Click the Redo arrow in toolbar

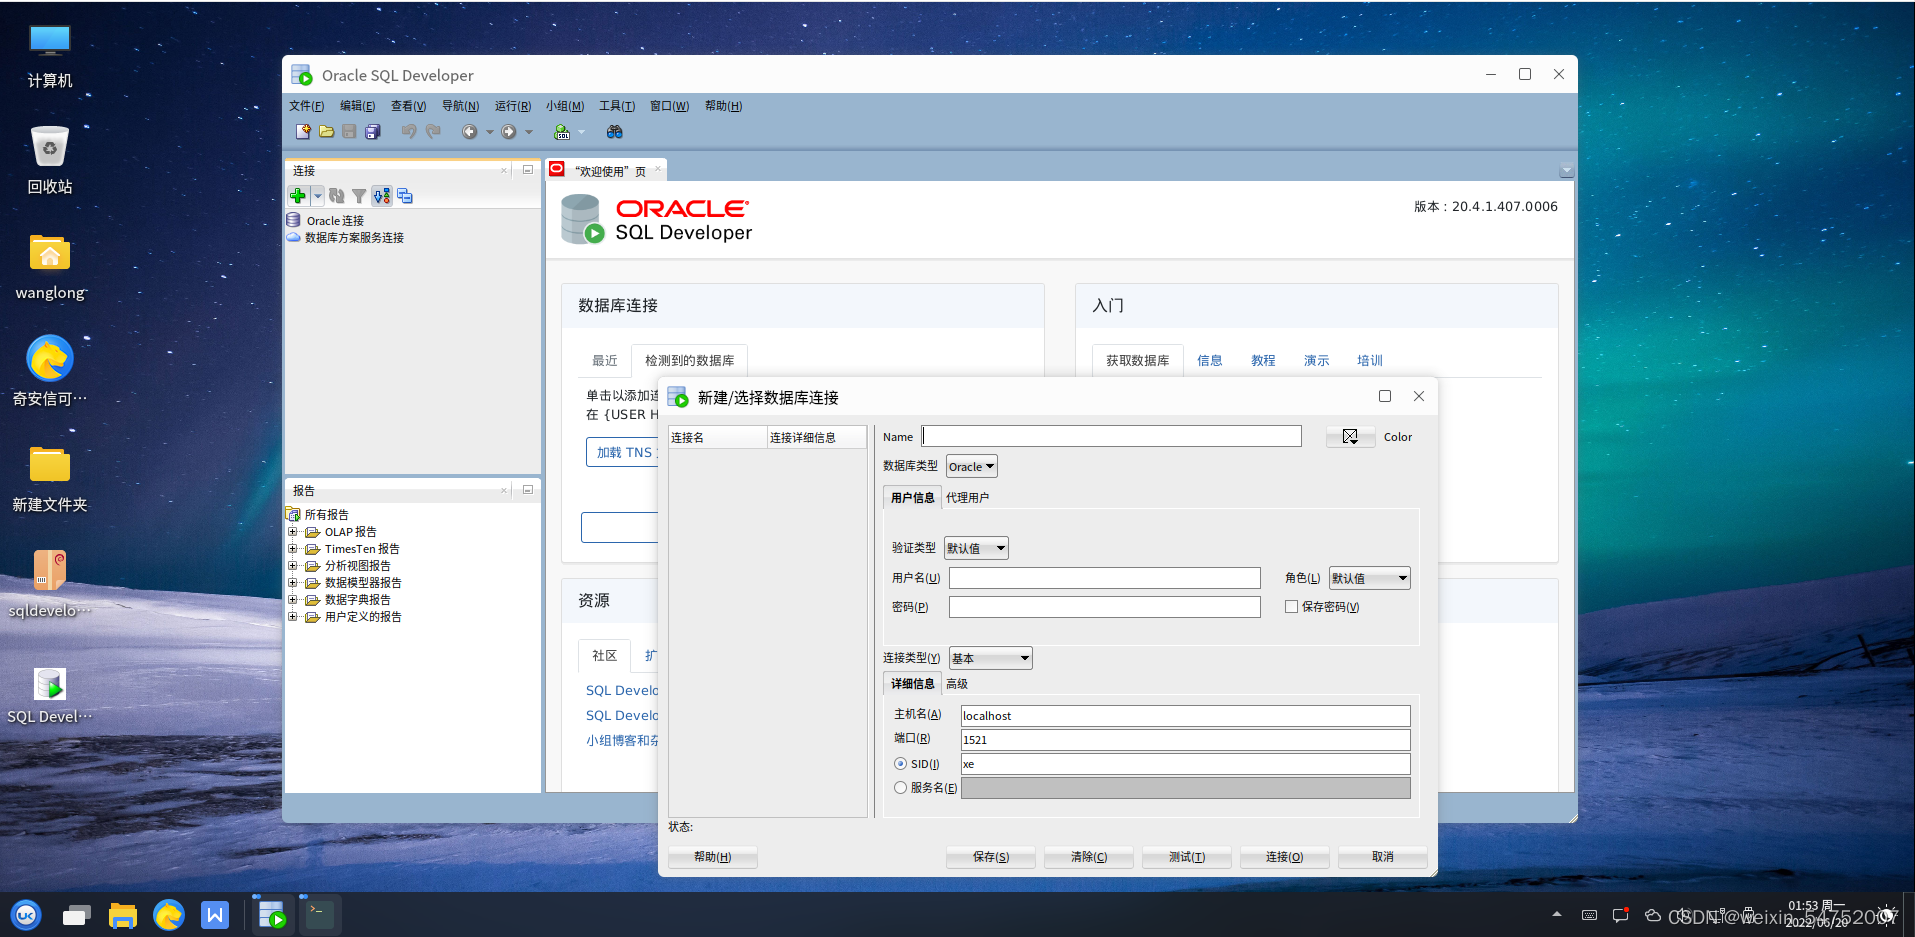433,132
